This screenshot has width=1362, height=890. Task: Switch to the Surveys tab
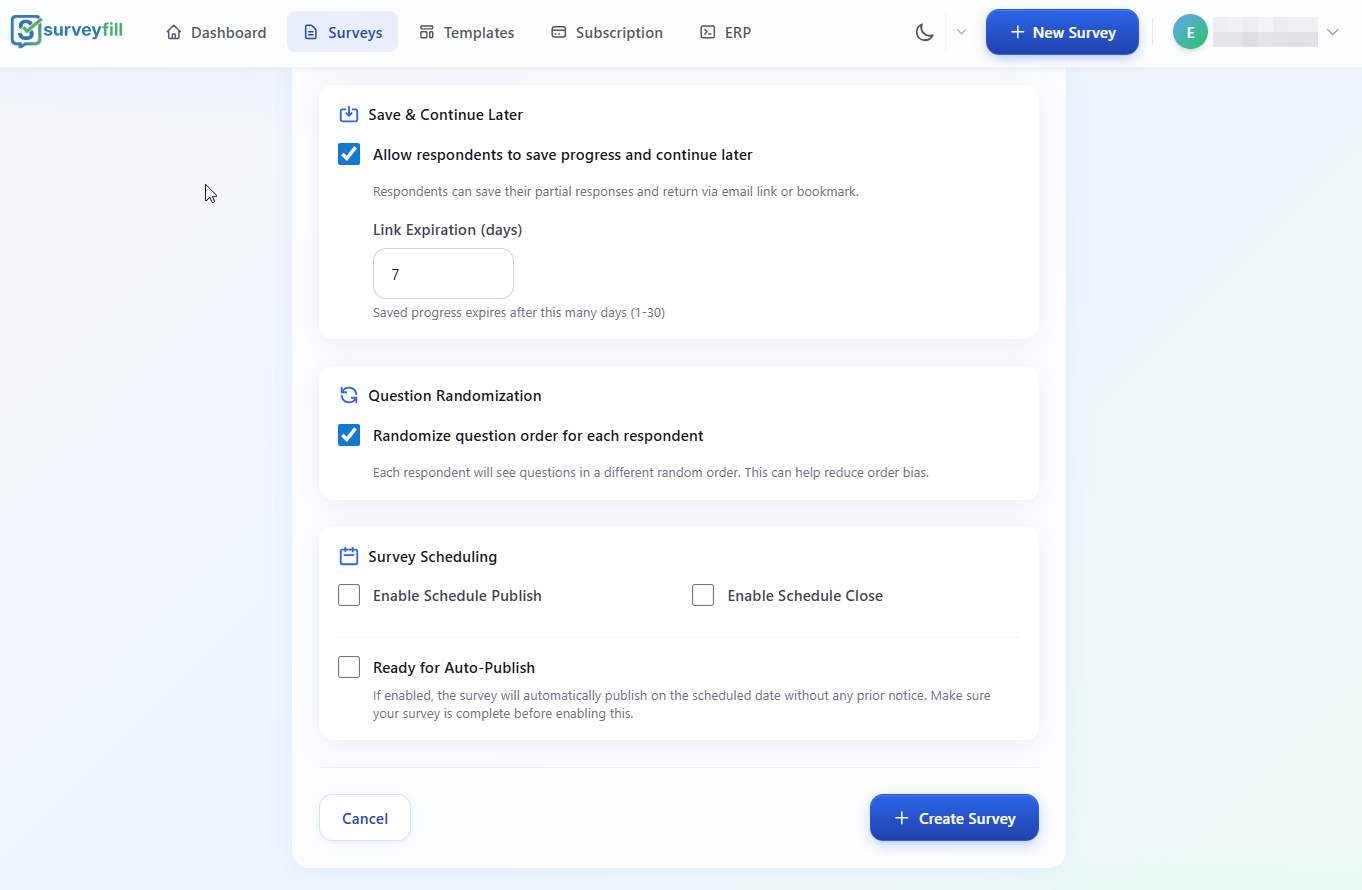pos(342,31)
